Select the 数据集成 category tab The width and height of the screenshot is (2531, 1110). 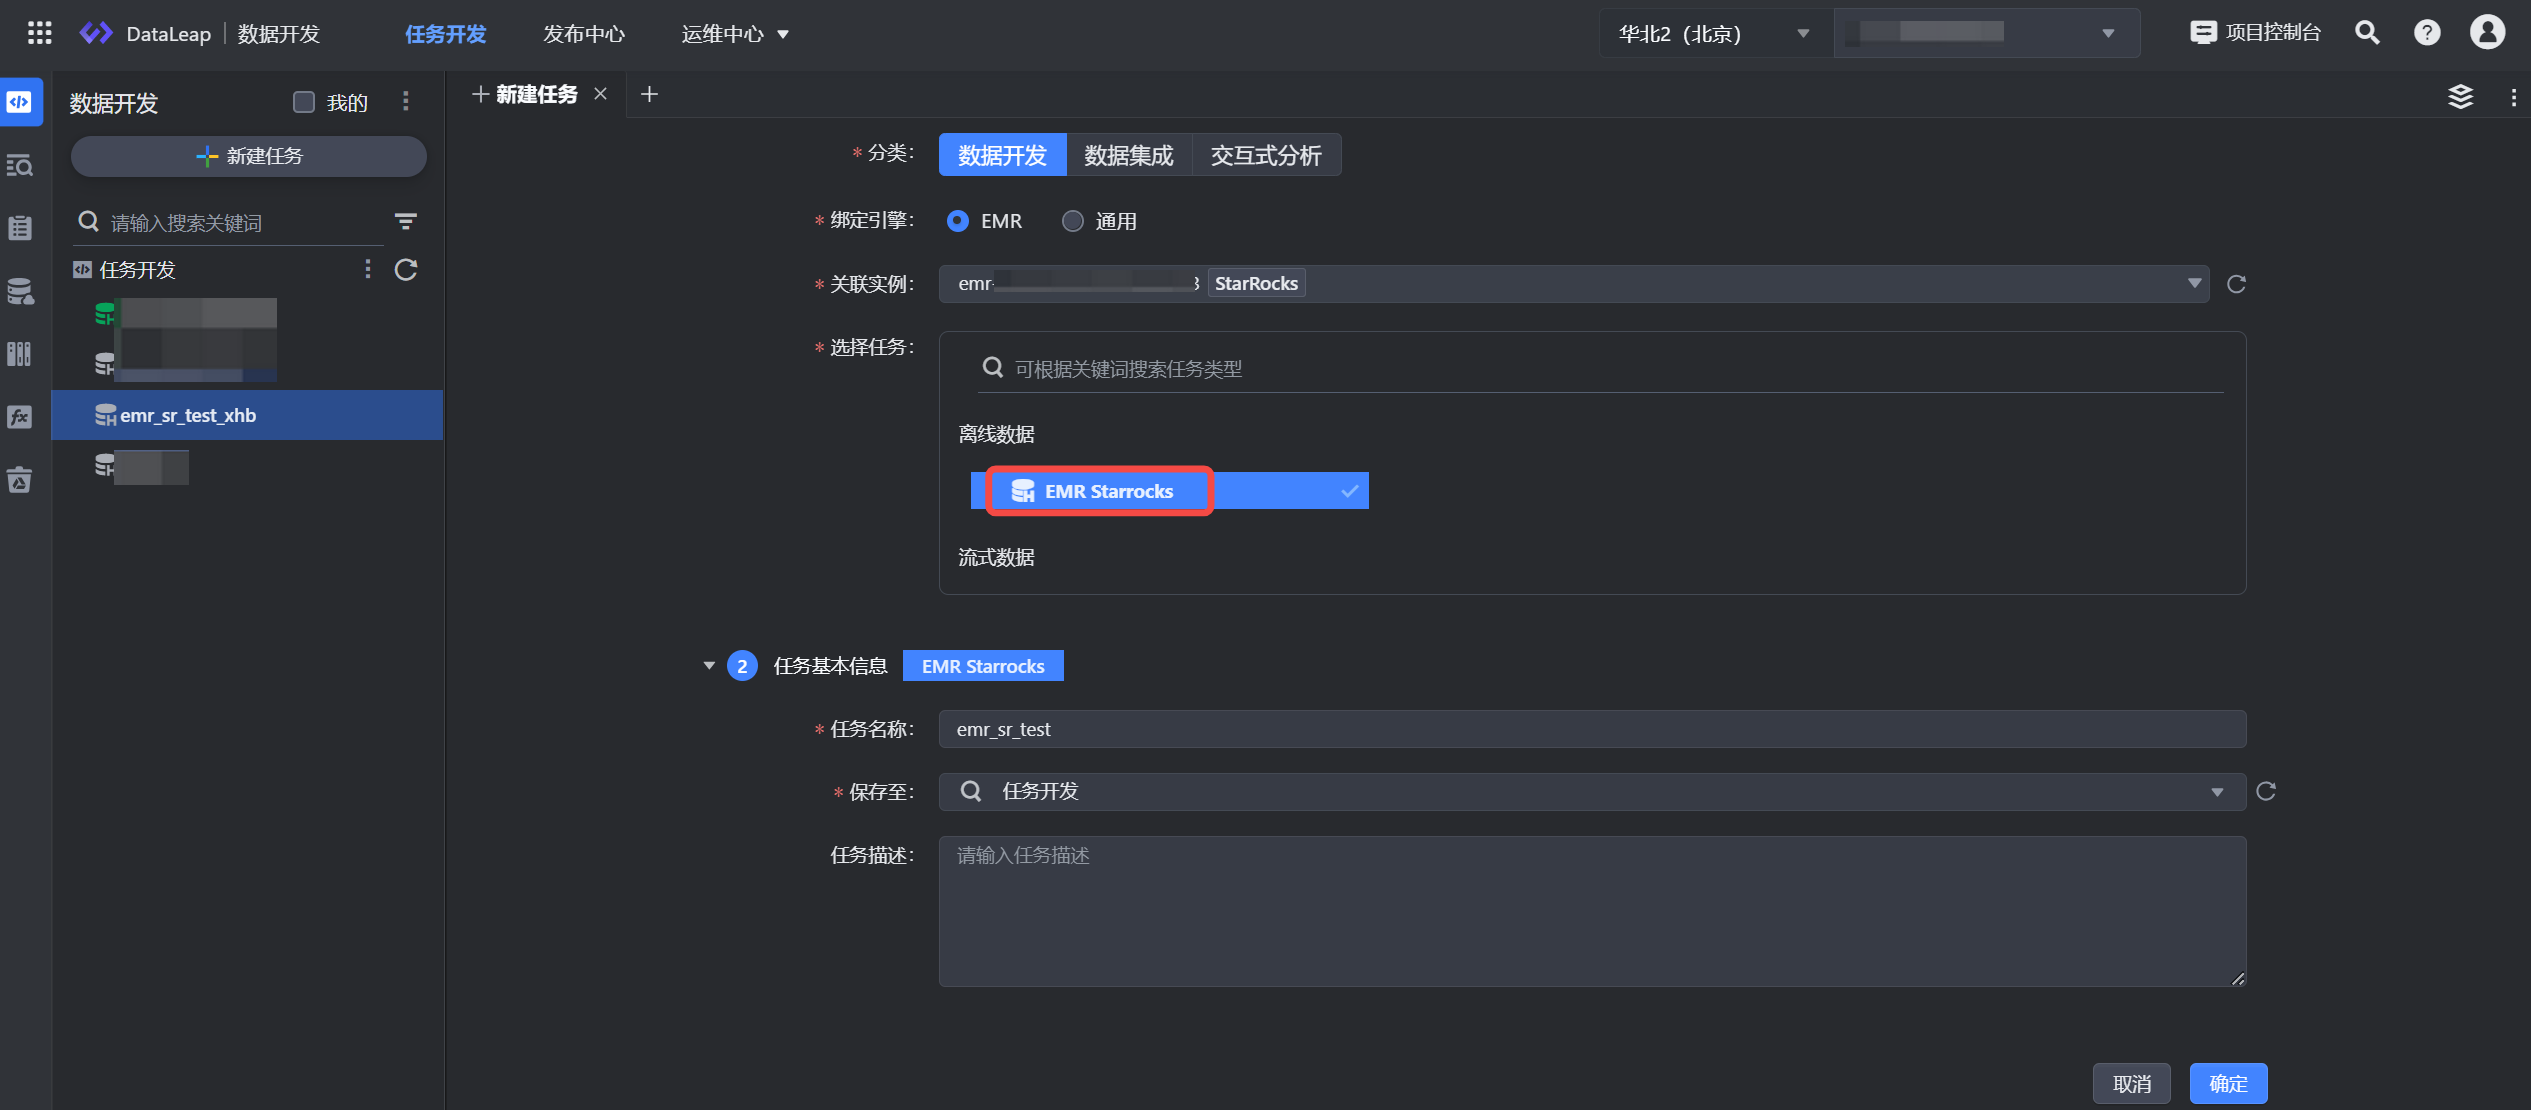[1129, 155]
